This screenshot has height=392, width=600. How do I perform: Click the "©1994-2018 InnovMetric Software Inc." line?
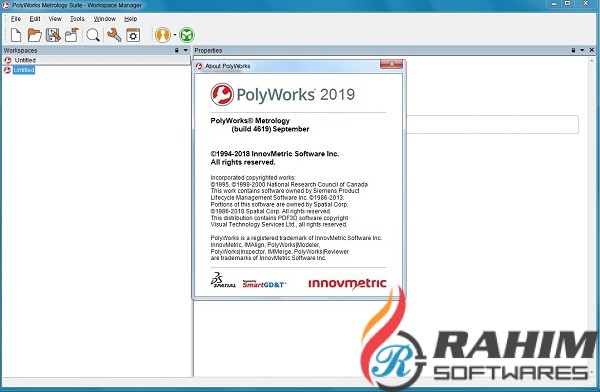point(275,154)
